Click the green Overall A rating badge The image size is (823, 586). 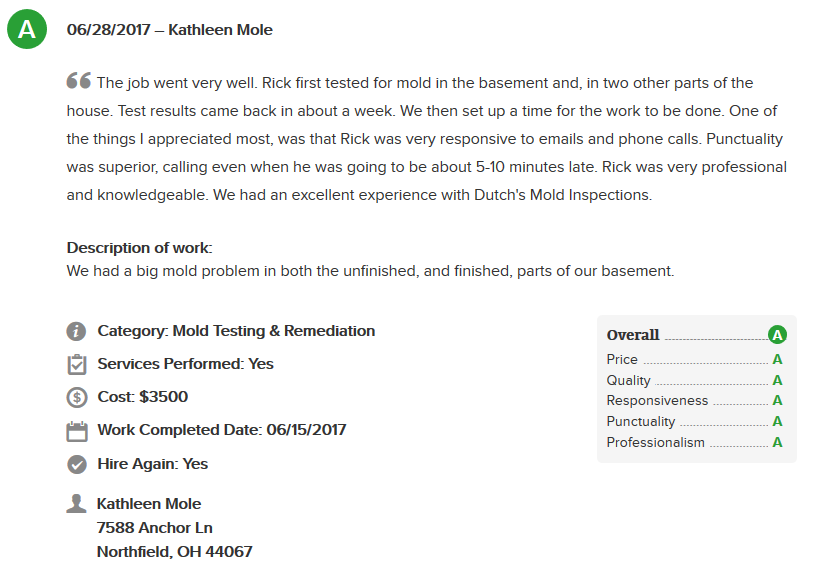(x=777, y=334)
